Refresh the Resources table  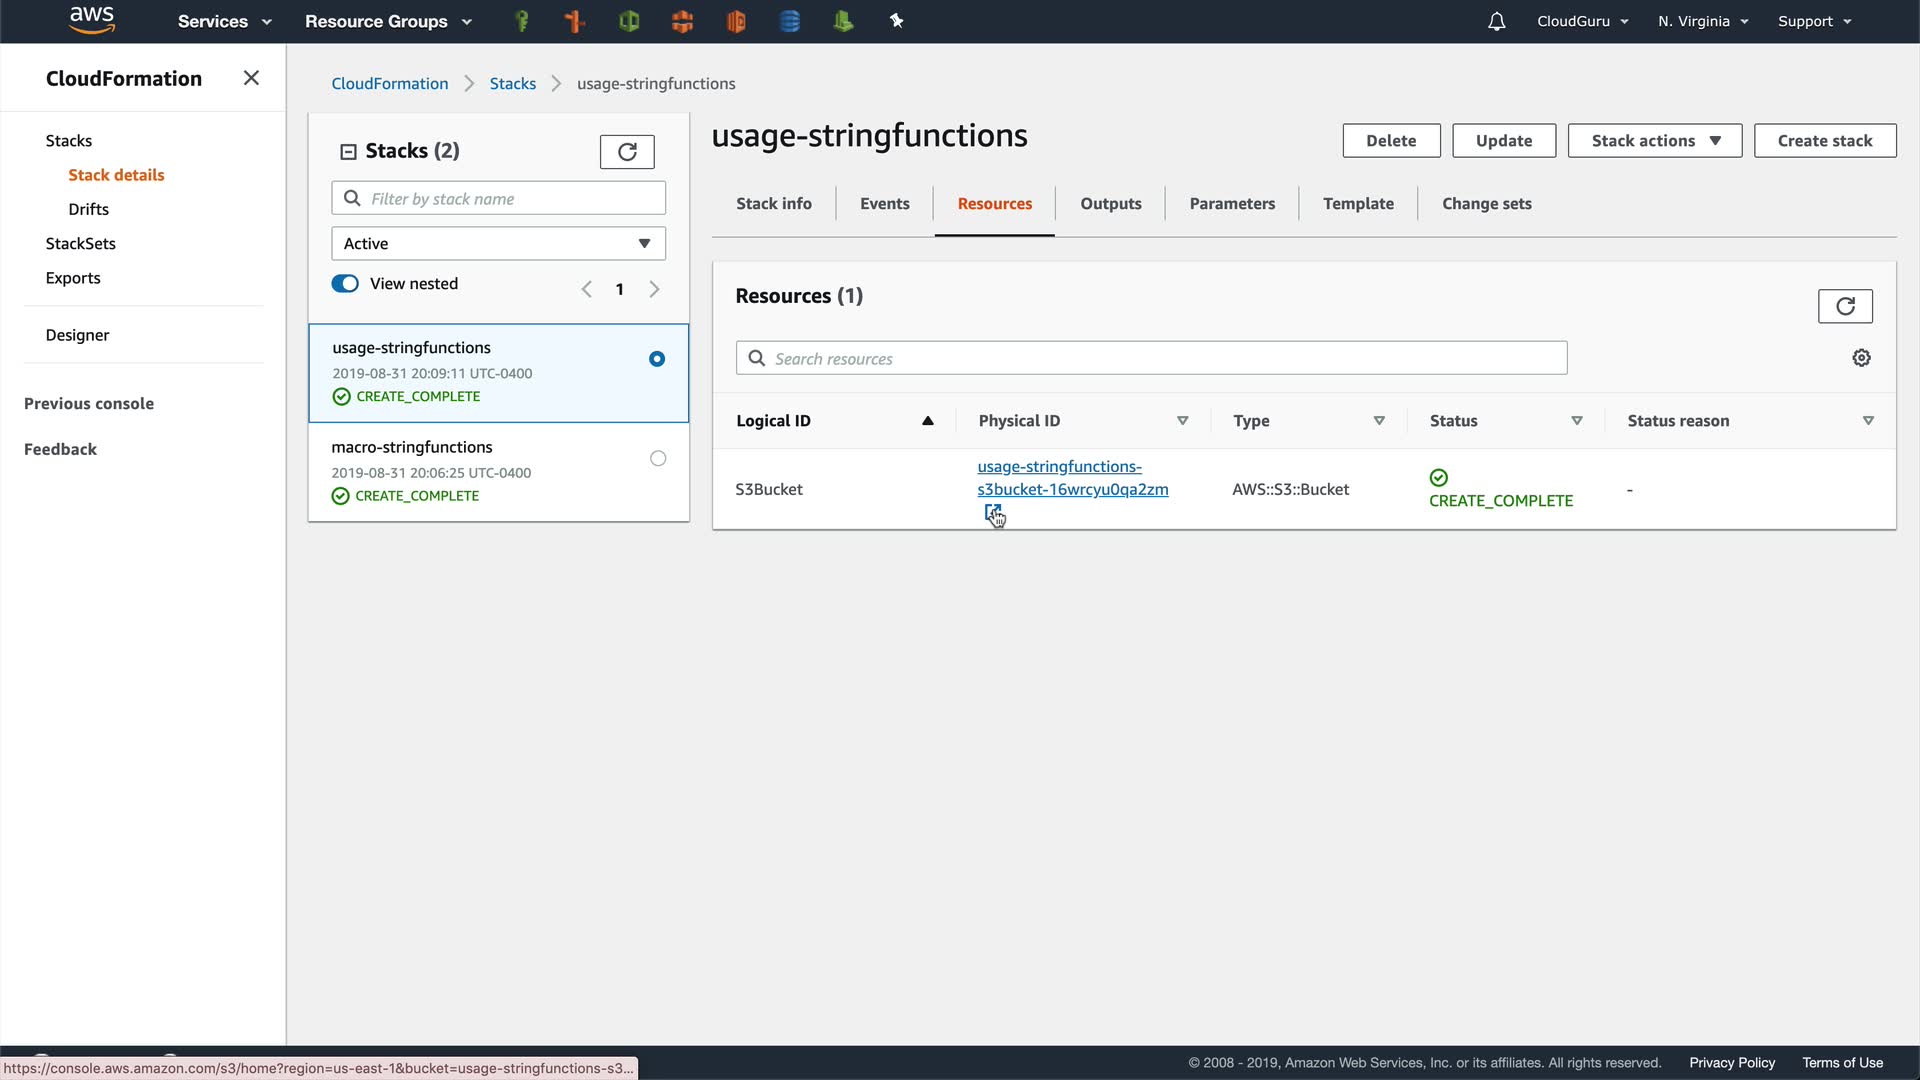1844,306
